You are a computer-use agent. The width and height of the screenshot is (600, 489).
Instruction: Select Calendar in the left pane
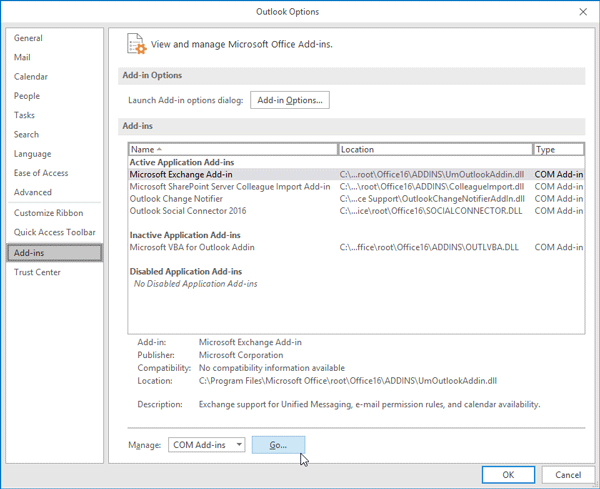pyautogui.click(x=31, y=77)
